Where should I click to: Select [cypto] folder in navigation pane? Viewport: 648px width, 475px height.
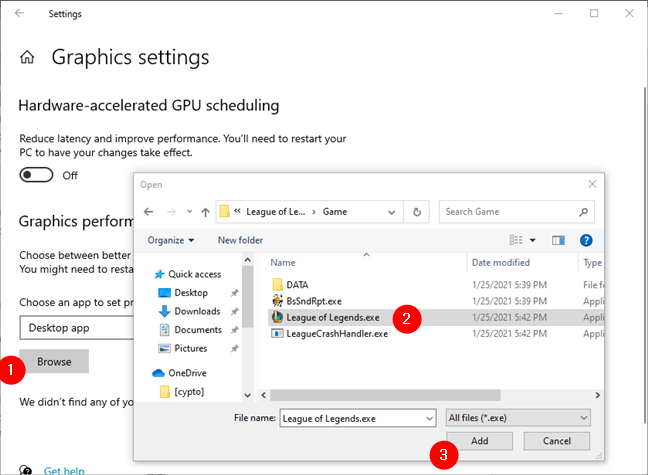182,391
